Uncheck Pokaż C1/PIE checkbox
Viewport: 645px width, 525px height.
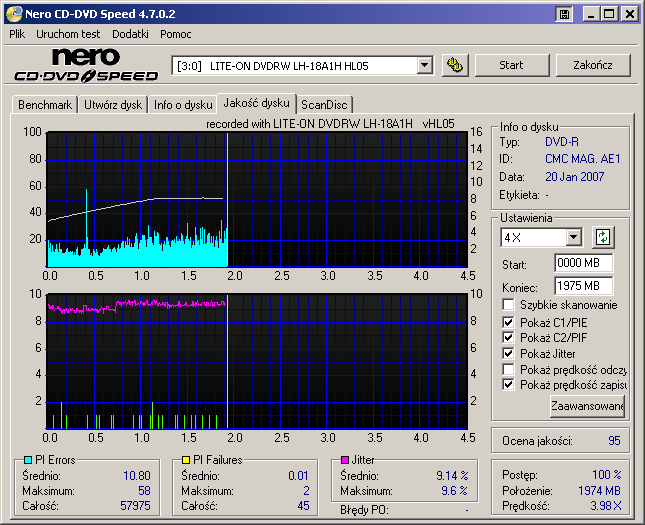point(508,322)
